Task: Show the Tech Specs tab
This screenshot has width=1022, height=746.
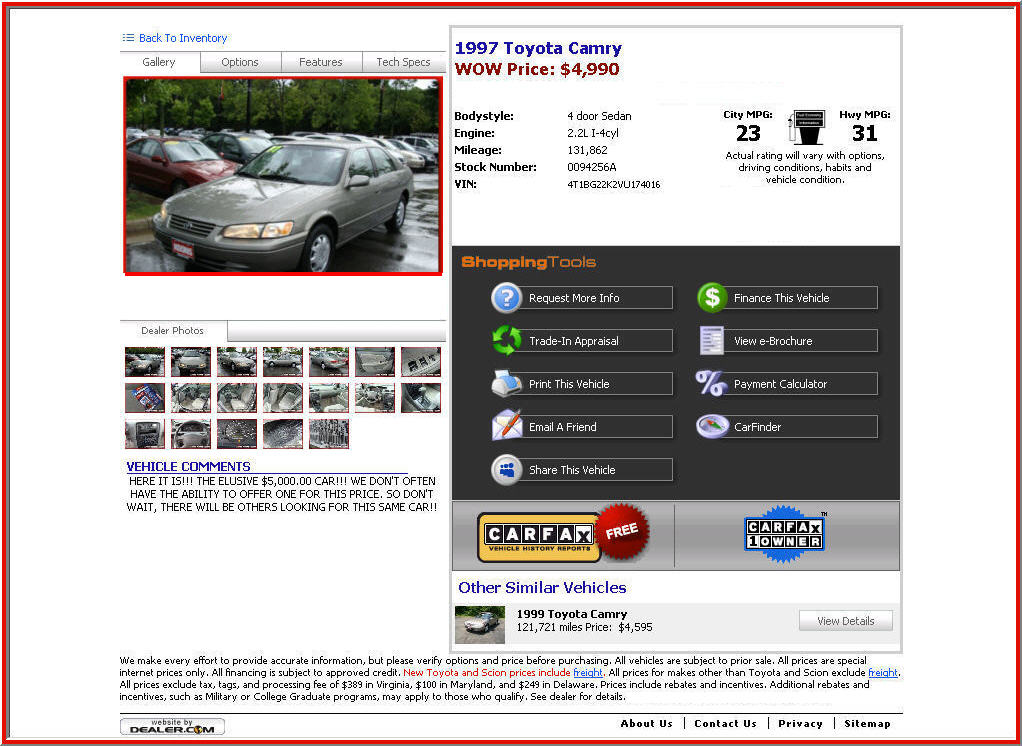Action: pyautogui.click(x=403, y=62)
